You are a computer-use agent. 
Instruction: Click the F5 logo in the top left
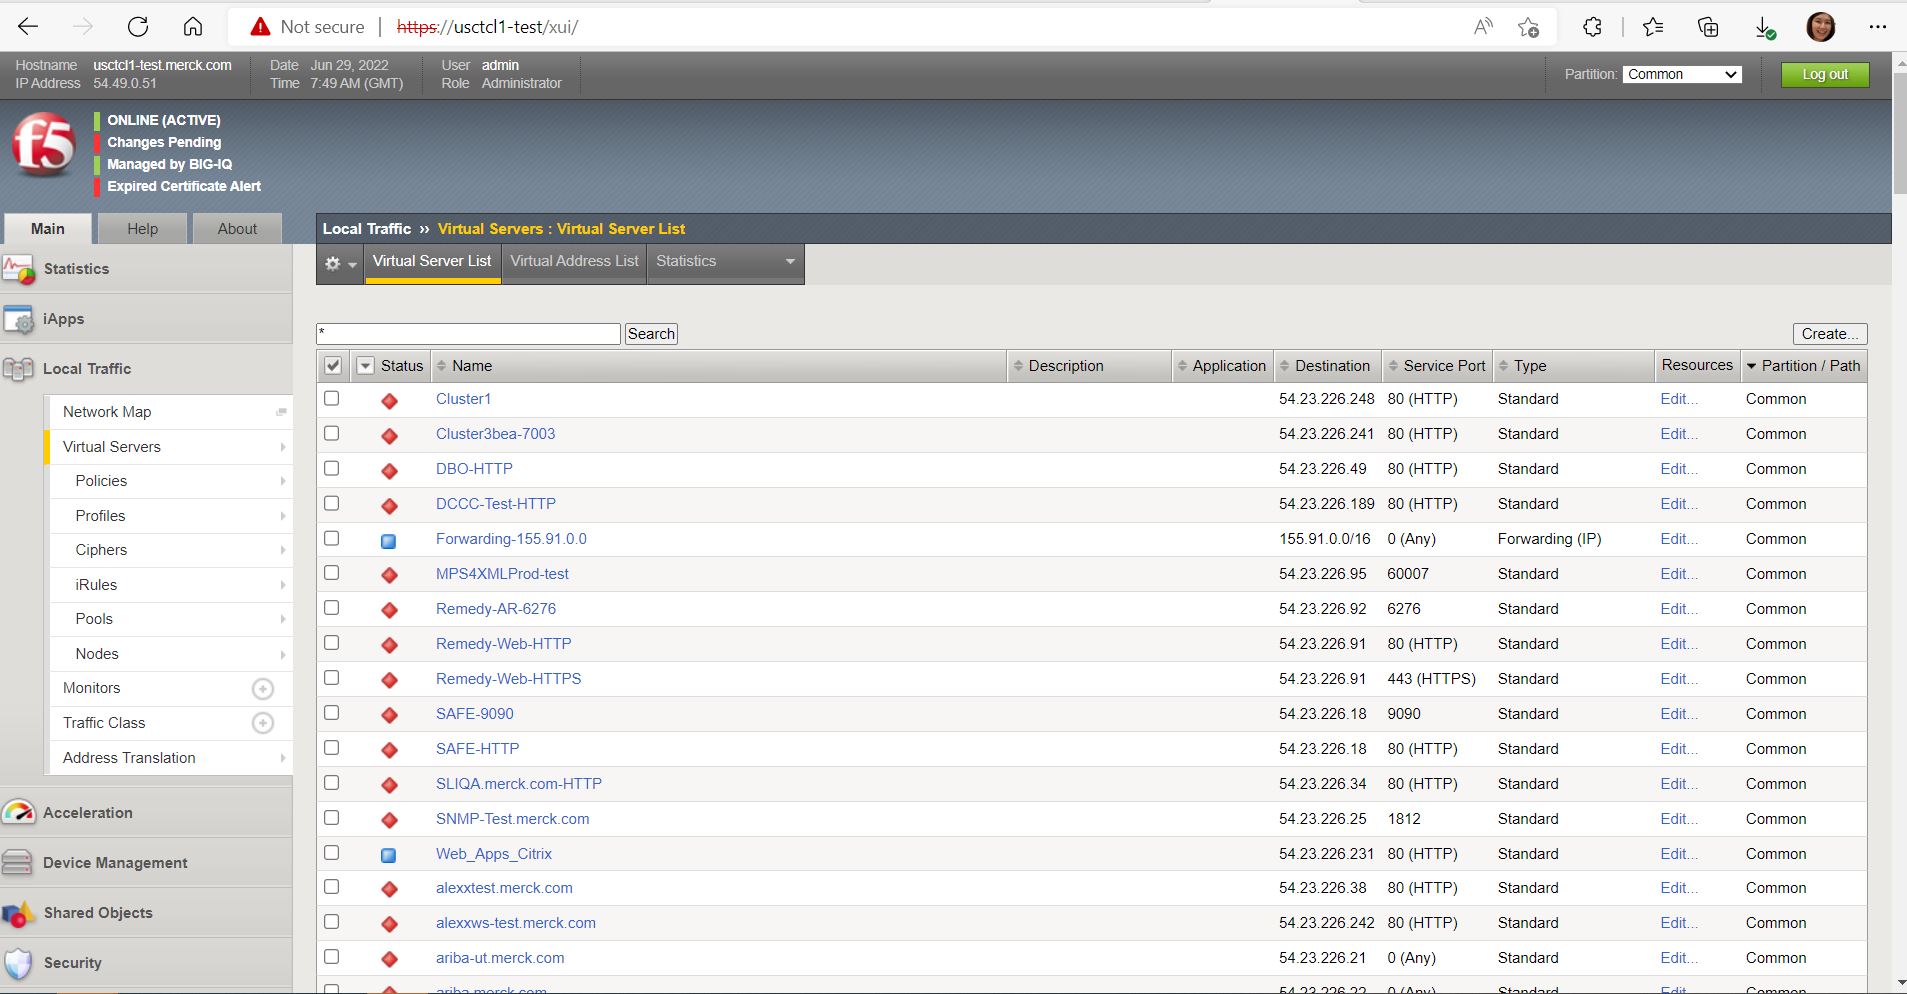(x=44, y=147)
